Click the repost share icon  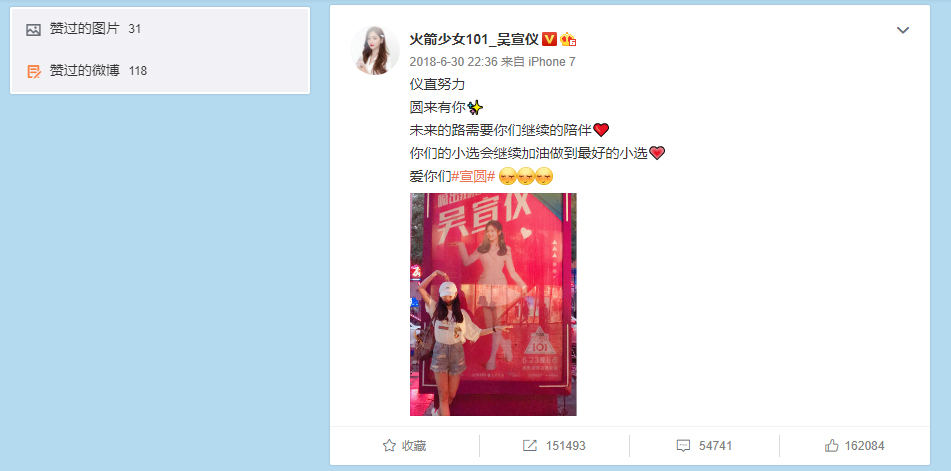(x=529, y=446)
